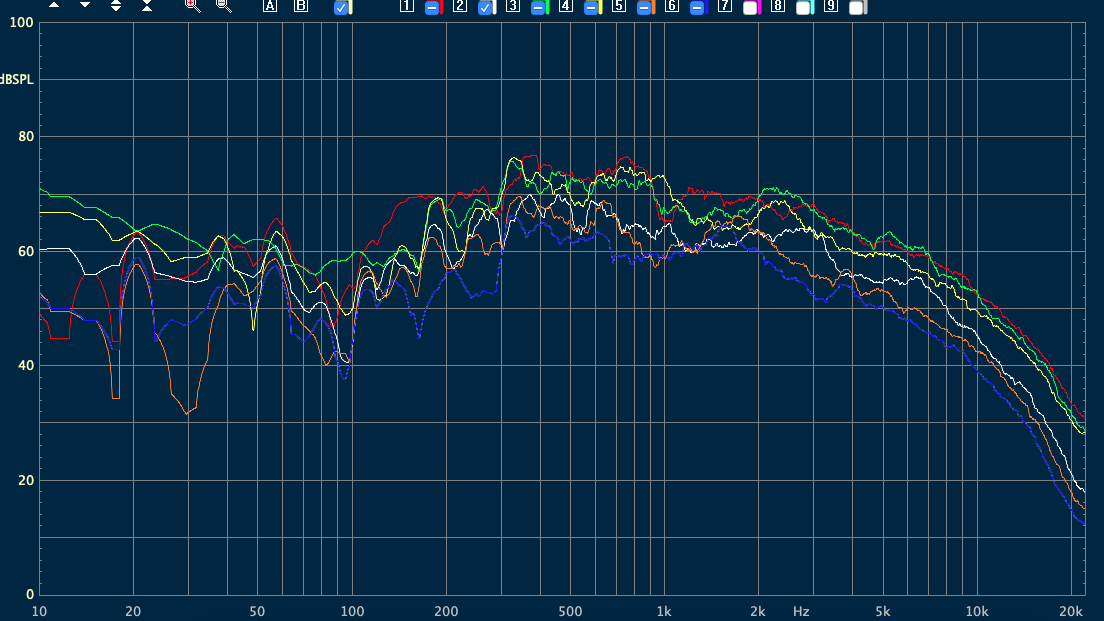
Task: Click the shift-graph-up arrow icon
Action: (54, 5)
